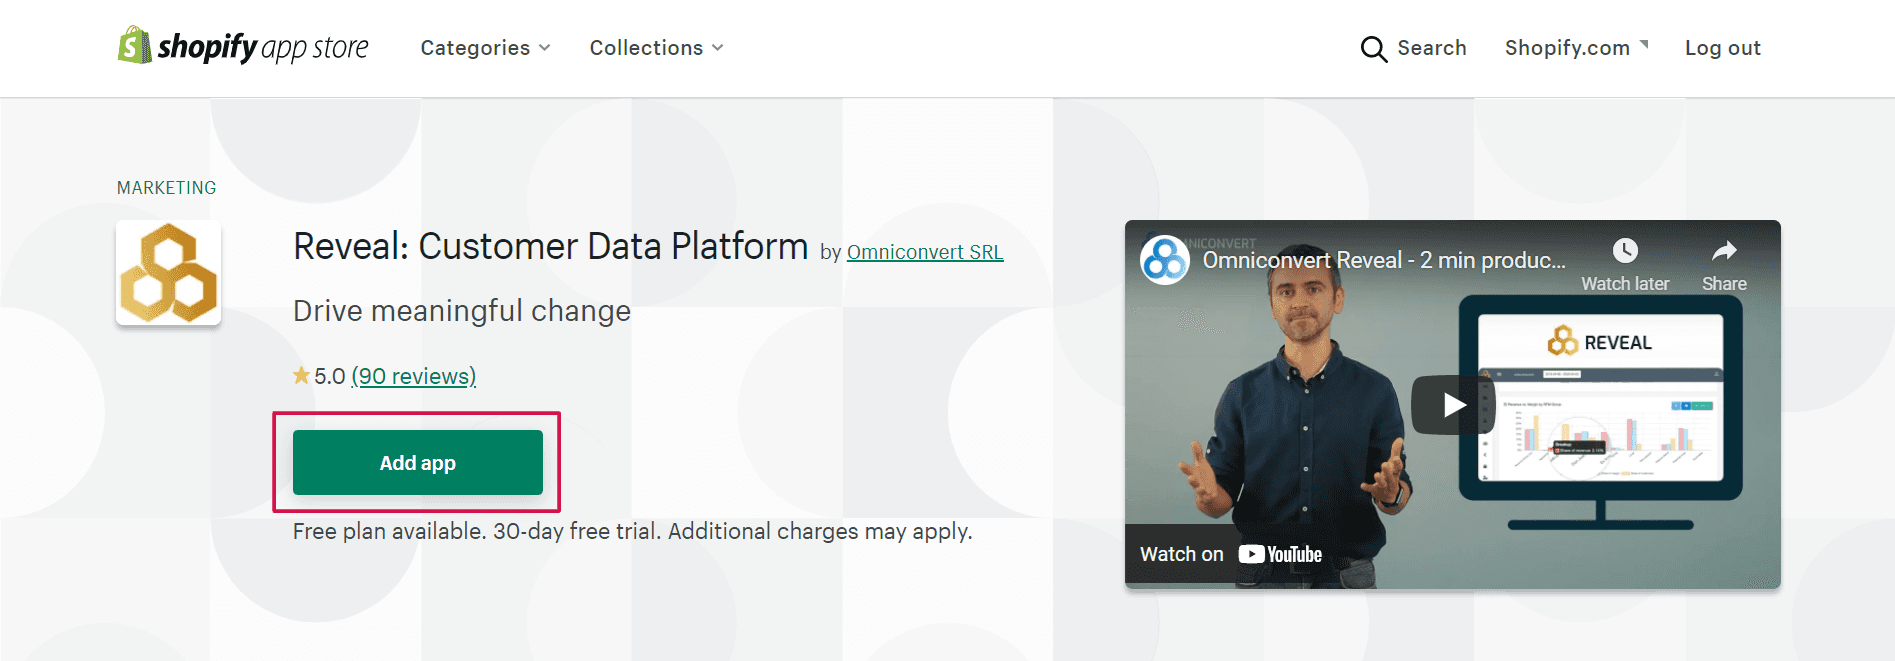
Task: Open the Categories dropdown menu
Action: tap(485, 48)
